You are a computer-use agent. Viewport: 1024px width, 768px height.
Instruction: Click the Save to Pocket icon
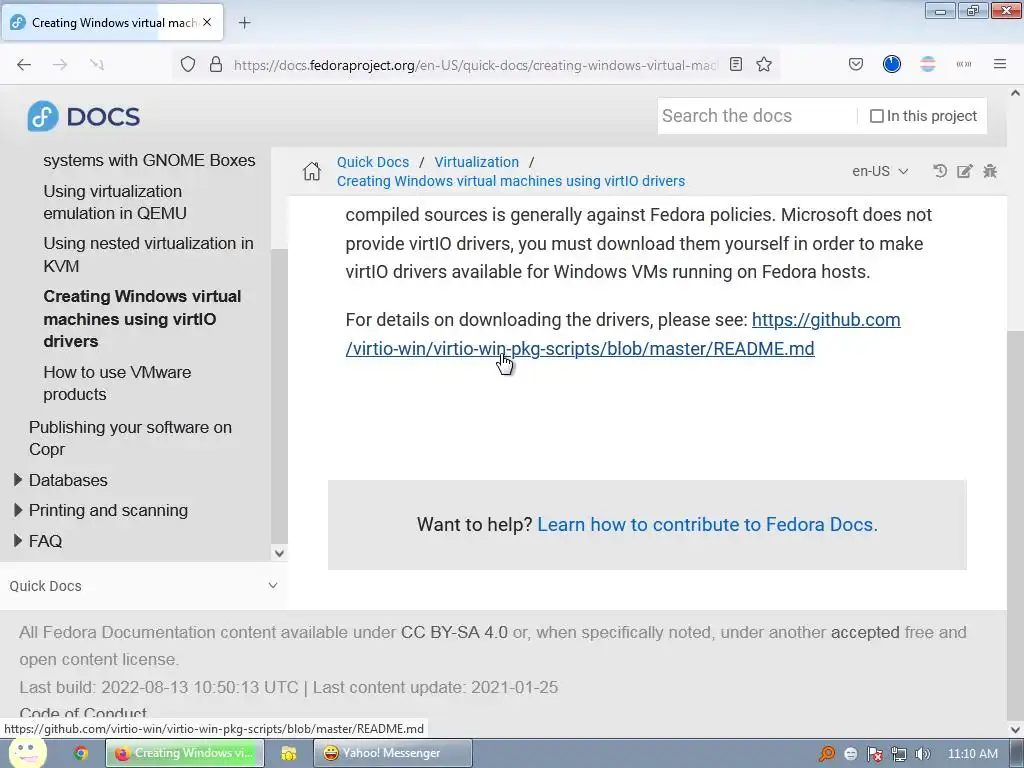click(x=856, y=65)
